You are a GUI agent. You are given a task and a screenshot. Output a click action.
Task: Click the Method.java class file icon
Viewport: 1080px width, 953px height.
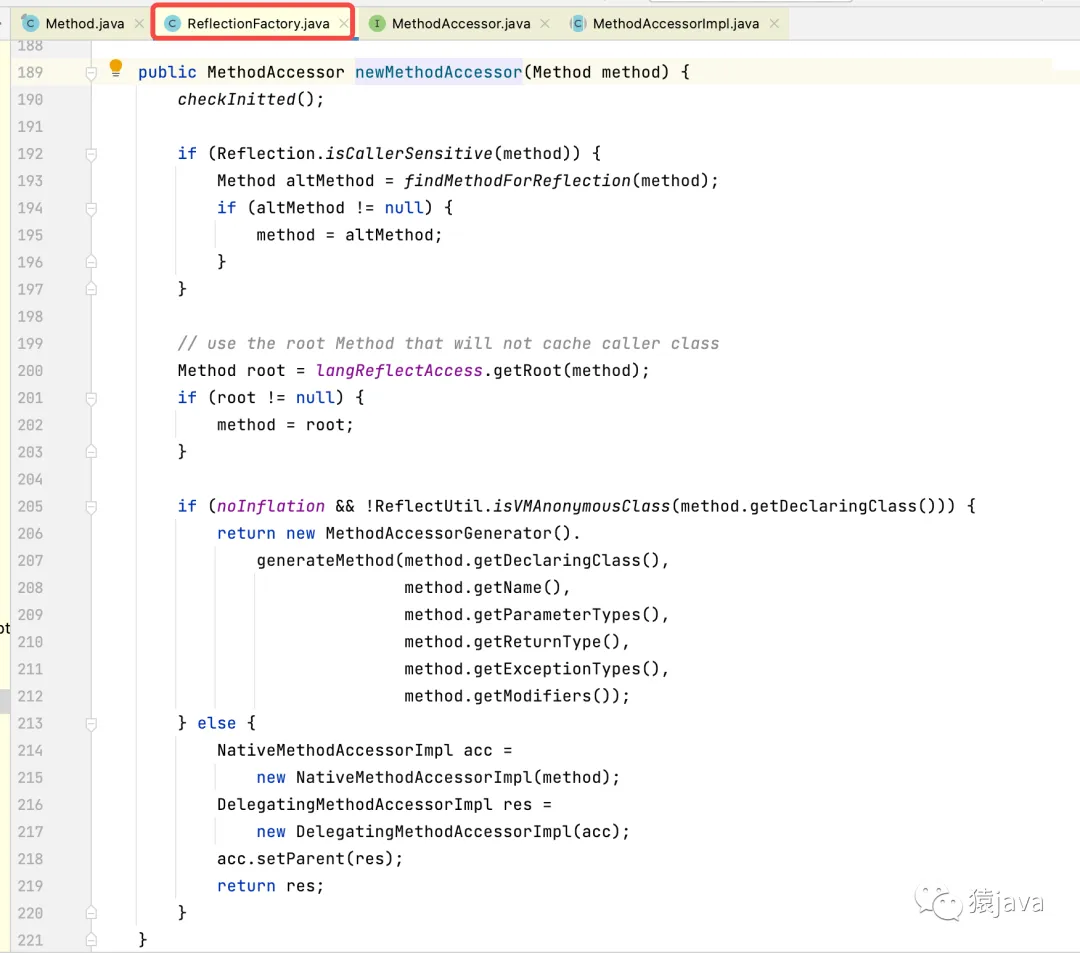click(x=30, y=23)
